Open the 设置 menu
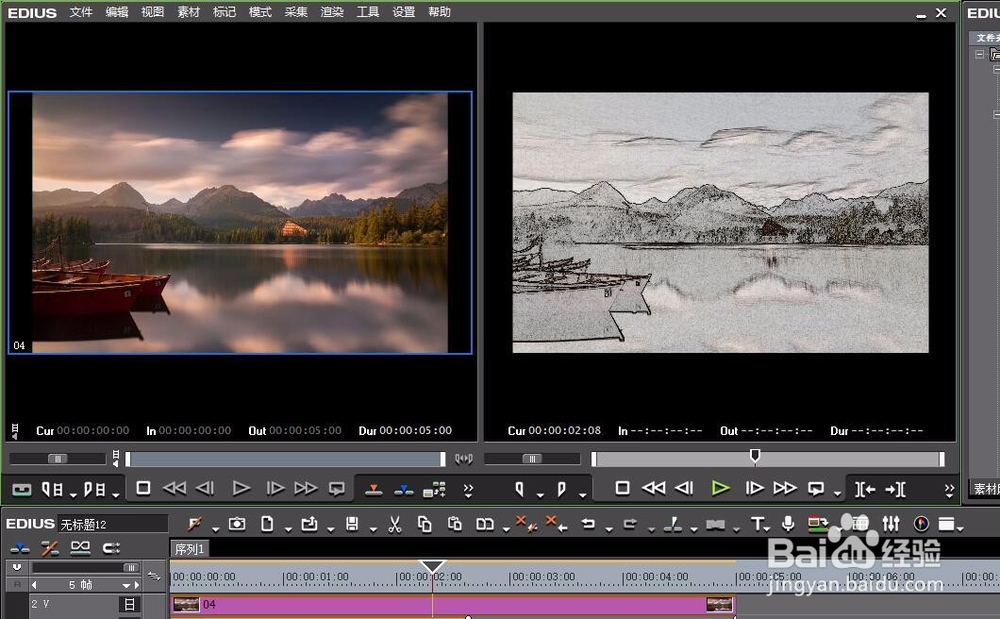The image size is (1000, 619). 403,12
